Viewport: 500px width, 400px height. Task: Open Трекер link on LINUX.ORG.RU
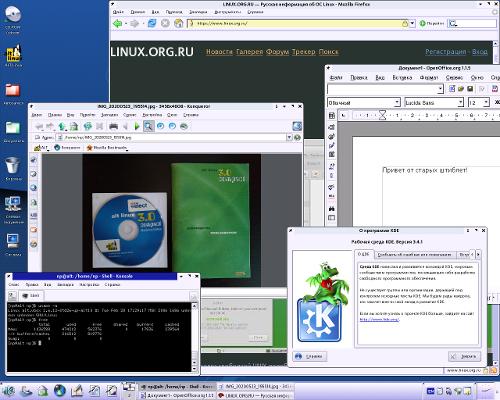[304, 52]
